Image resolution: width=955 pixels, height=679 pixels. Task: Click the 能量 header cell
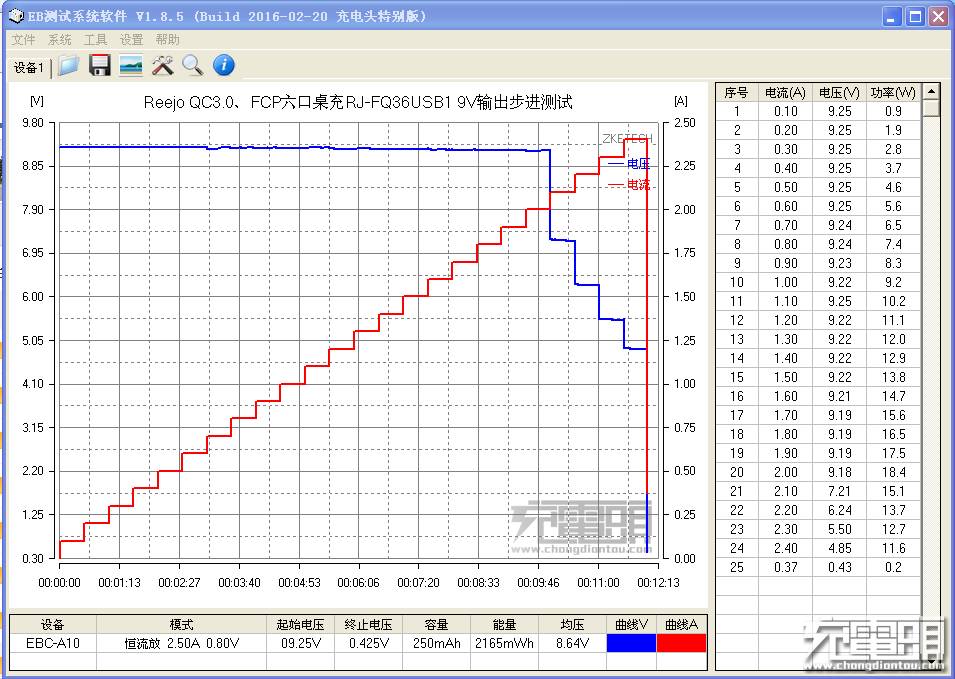tap(504, 625)
